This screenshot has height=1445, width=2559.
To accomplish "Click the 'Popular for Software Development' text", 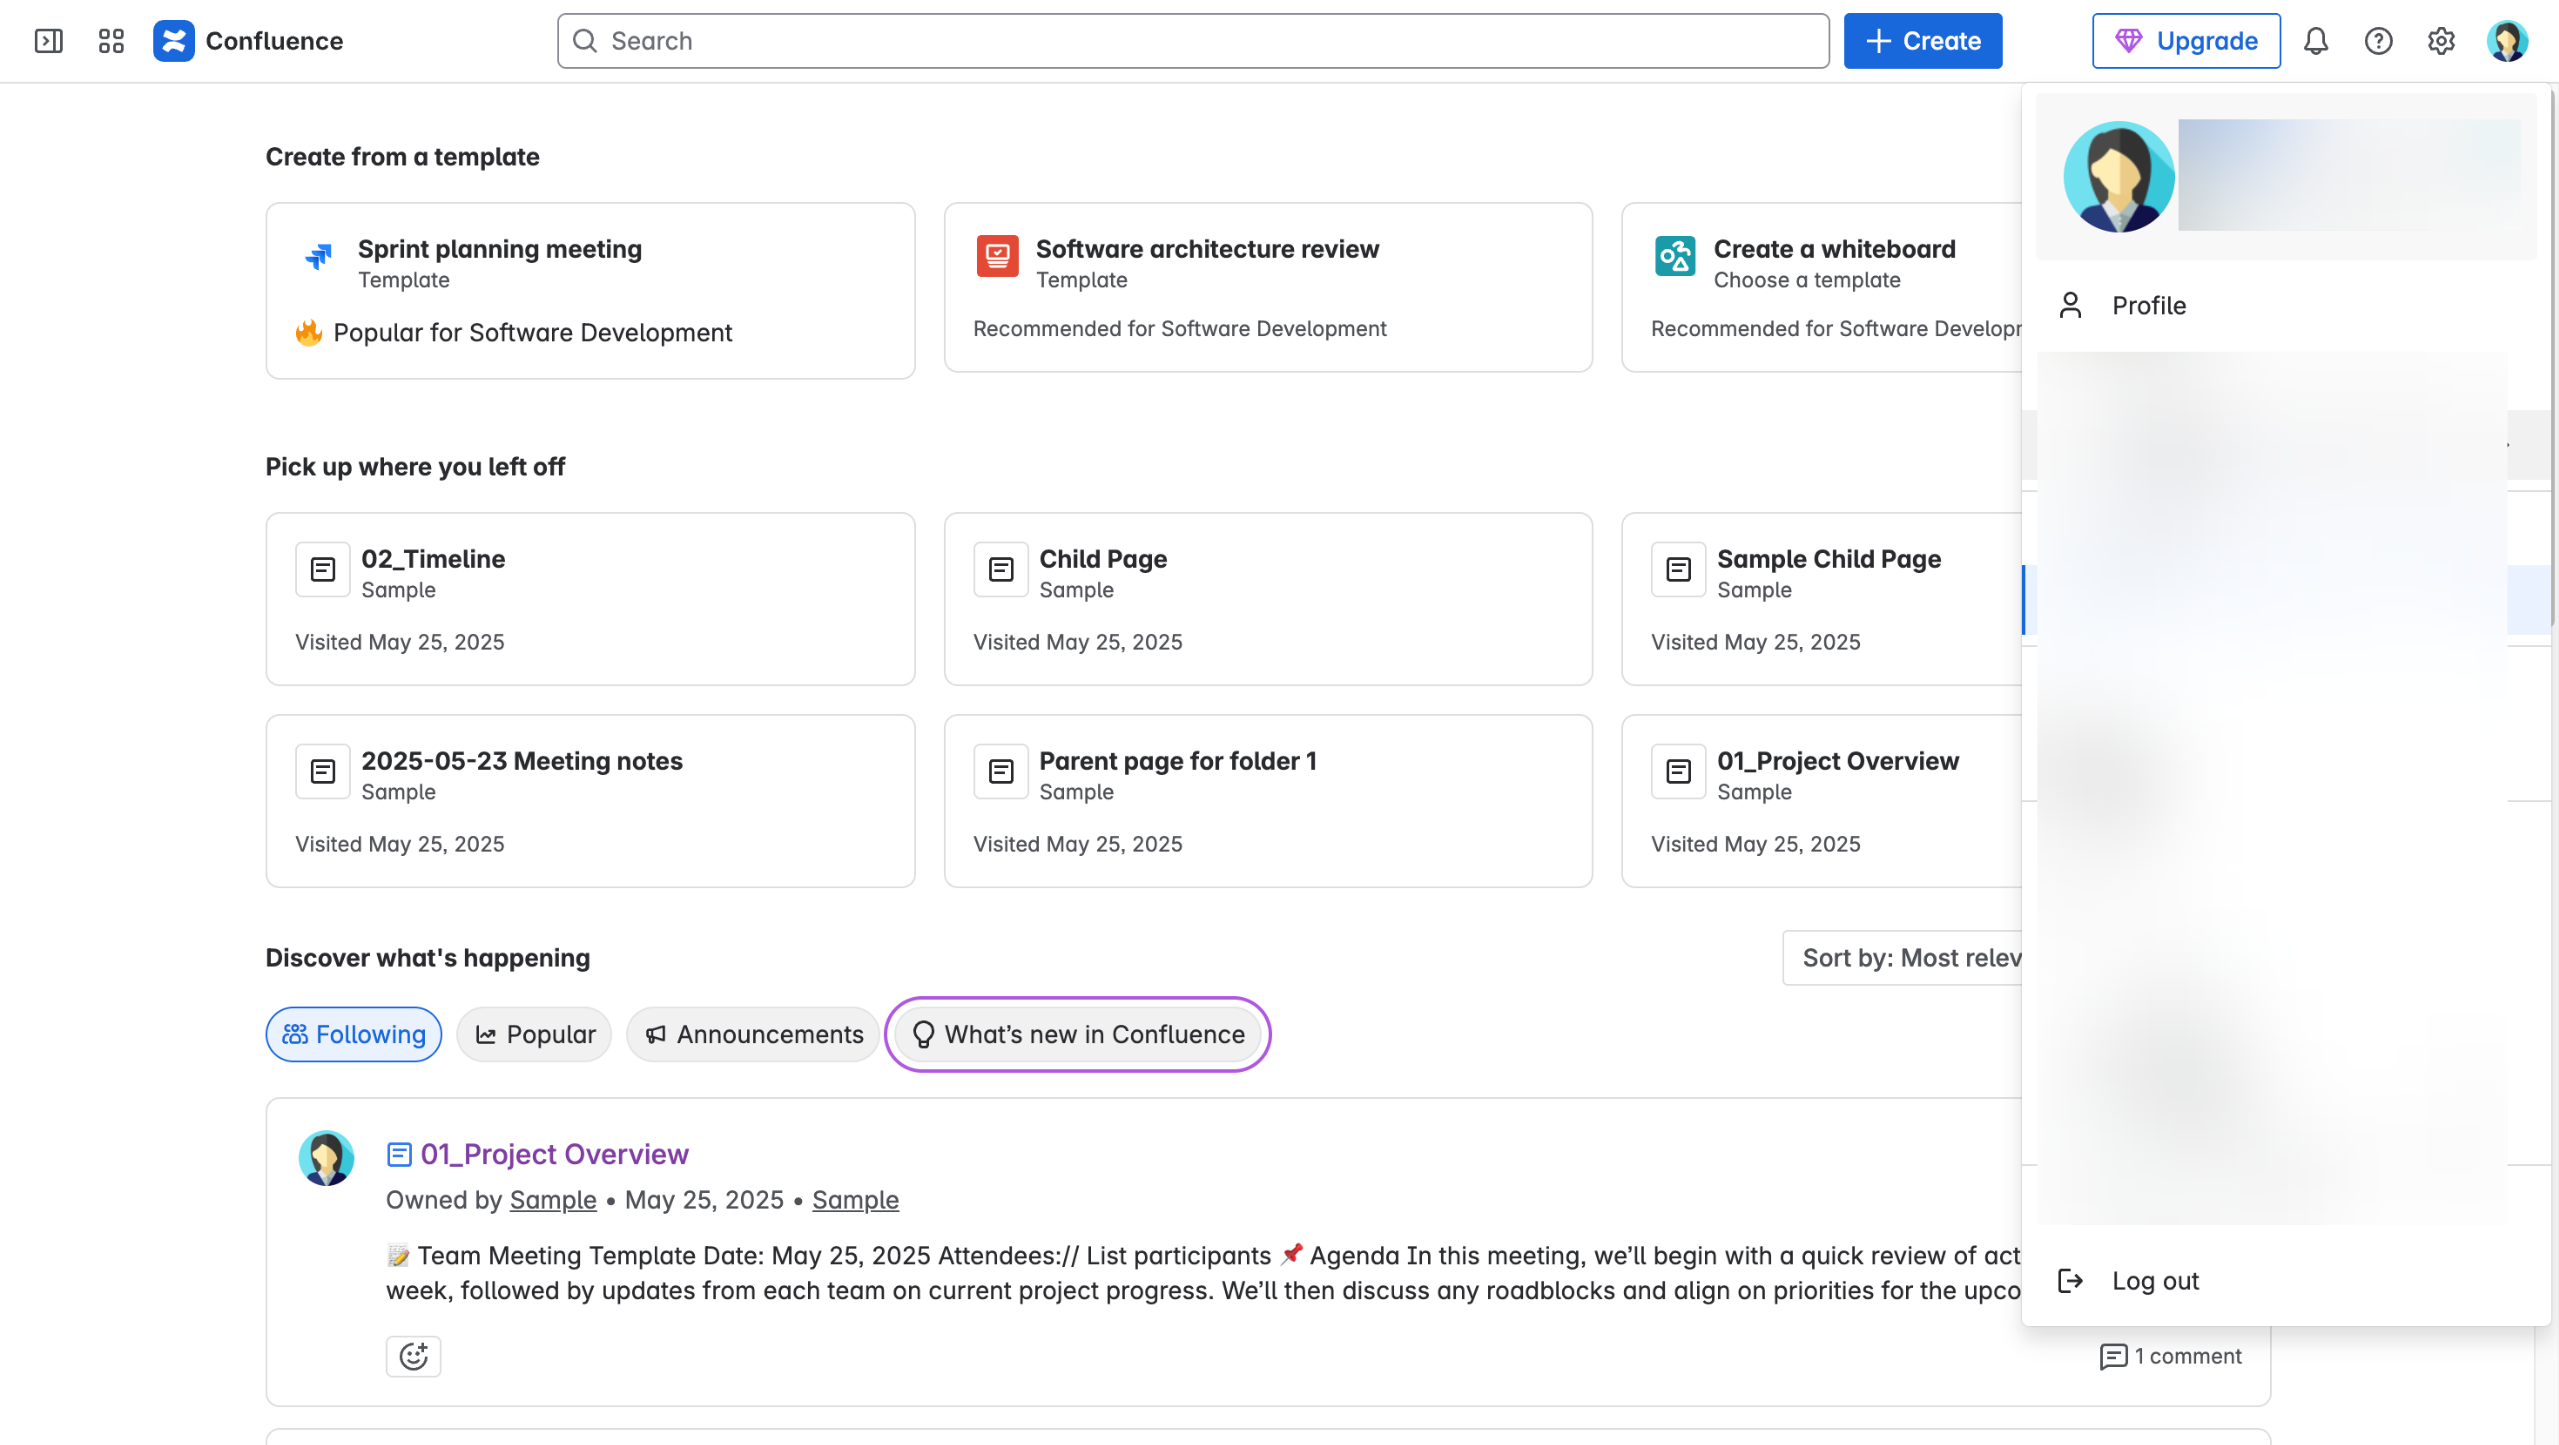I will pyautogui.click(x=532, y=332).
